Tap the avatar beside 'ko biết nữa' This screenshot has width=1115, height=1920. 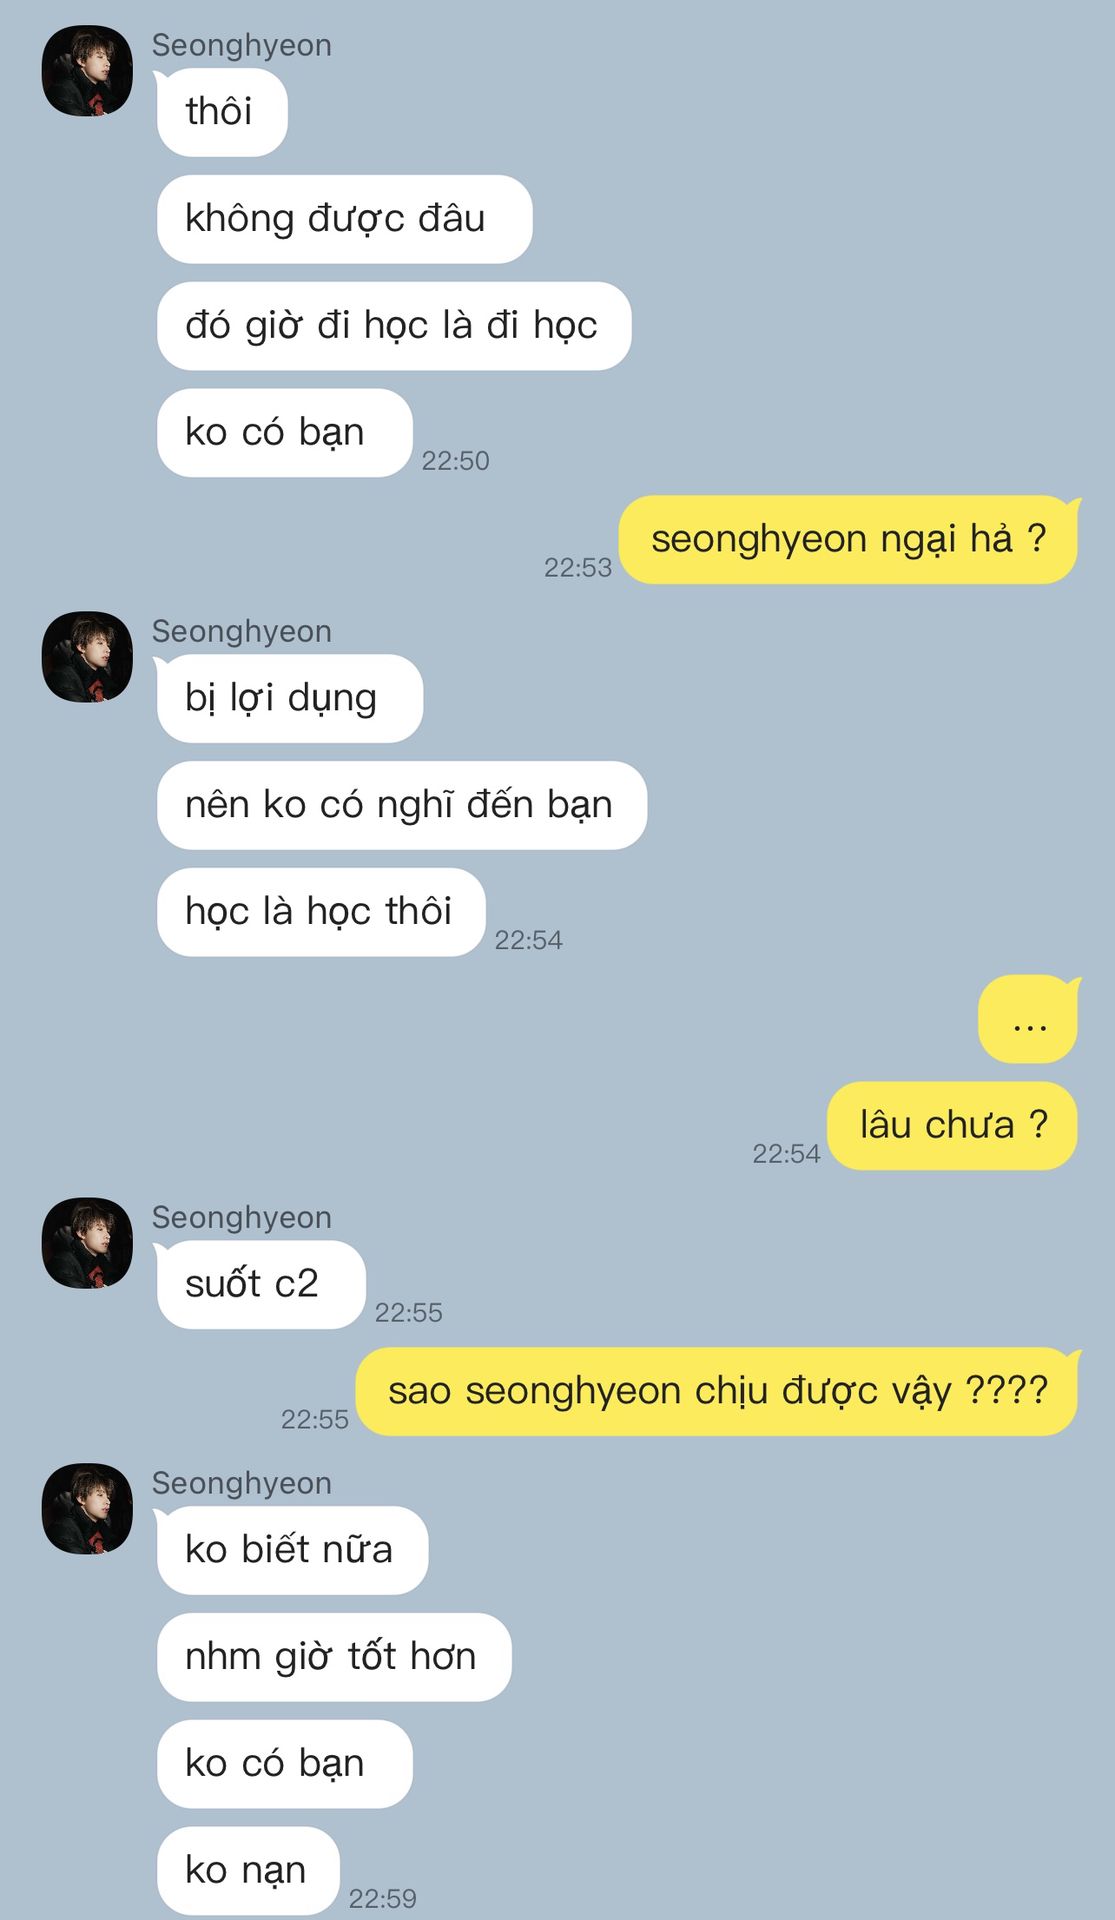coord(87,1509)
